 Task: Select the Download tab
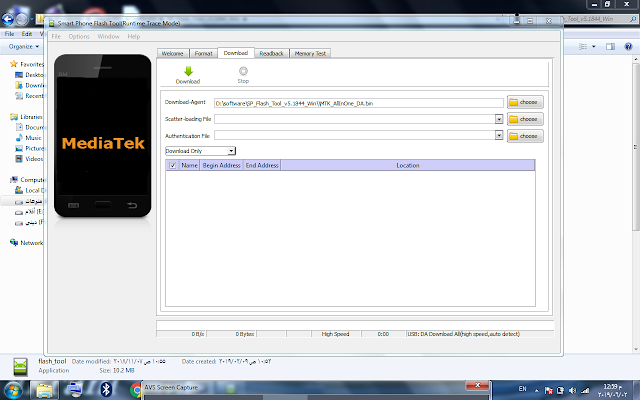[x=236, y=53]
